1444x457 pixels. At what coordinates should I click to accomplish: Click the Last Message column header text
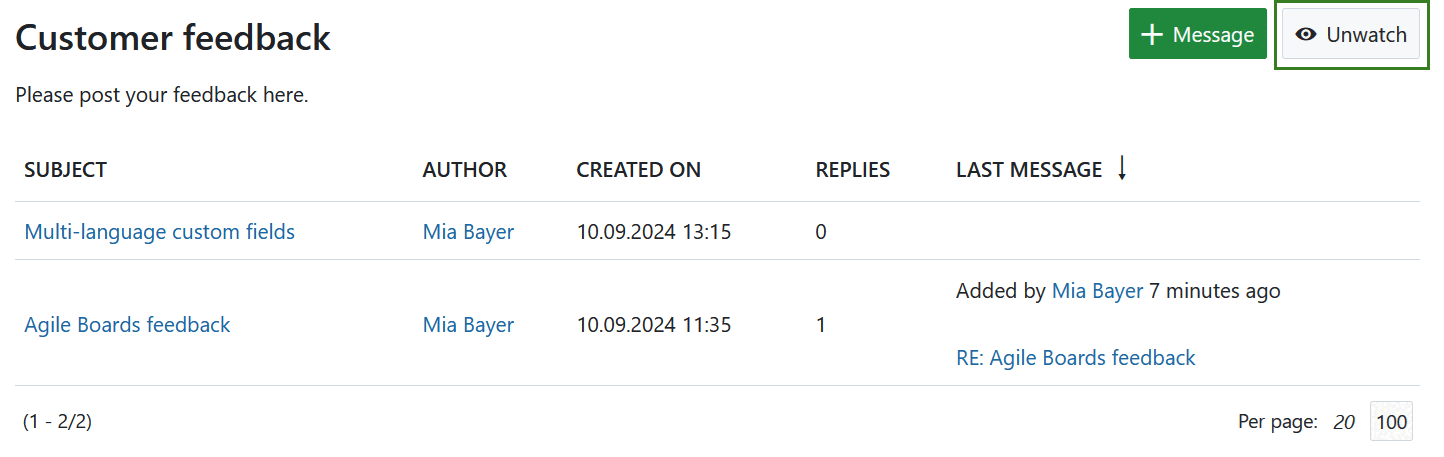tap(1028, 170)
